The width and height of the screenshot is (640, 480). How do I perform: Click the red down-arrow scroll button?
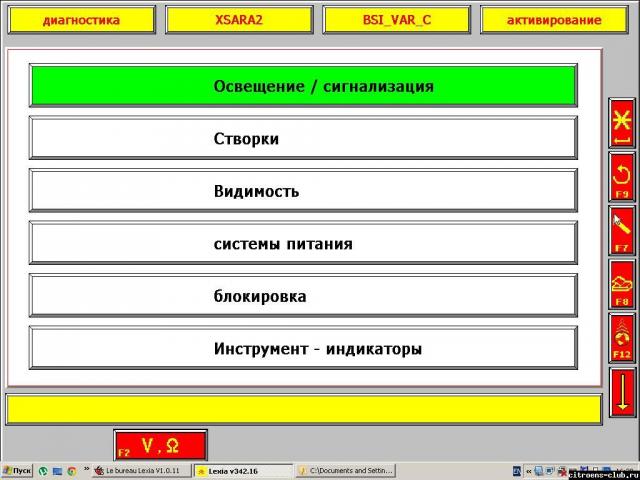(622, 392)
